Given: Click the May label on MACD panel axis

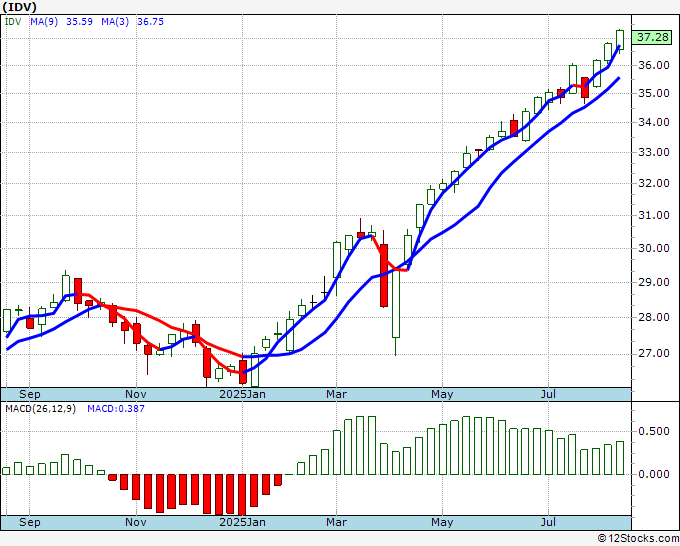Looking at the screenshot, I should pos(442,522).
